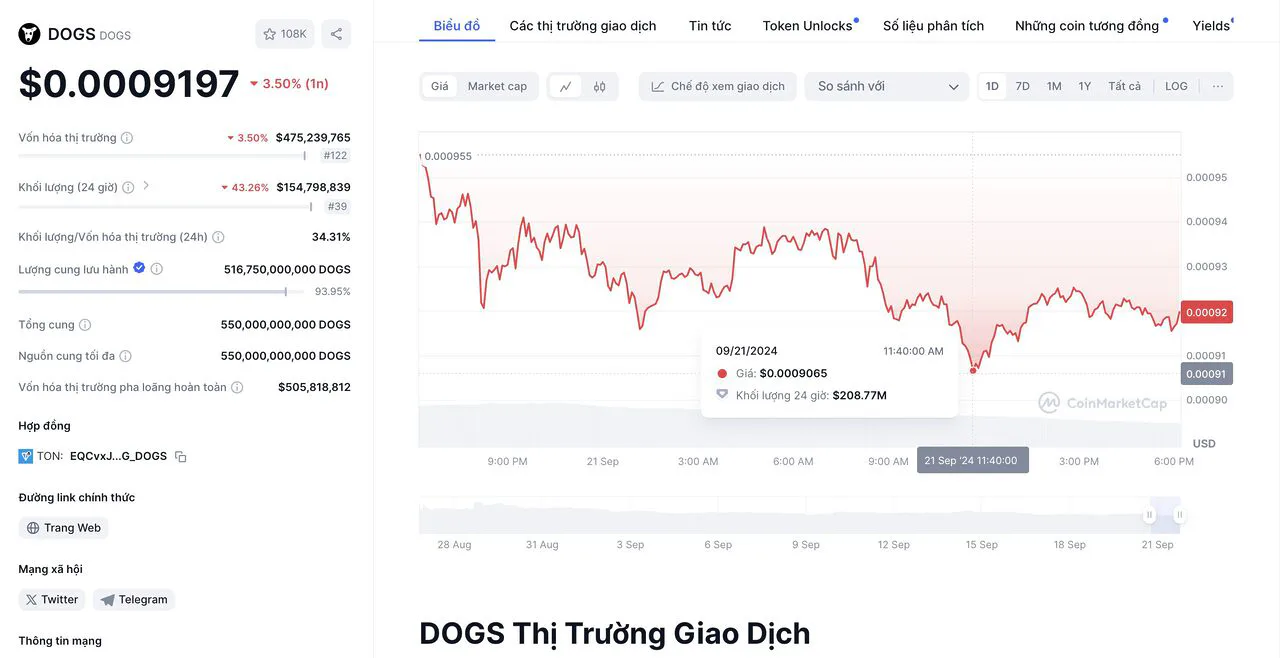Add DOGS to watchlist via star button
Image resolution: width=1280 pixels, height=658 pixels.
[x=285, y=34]
